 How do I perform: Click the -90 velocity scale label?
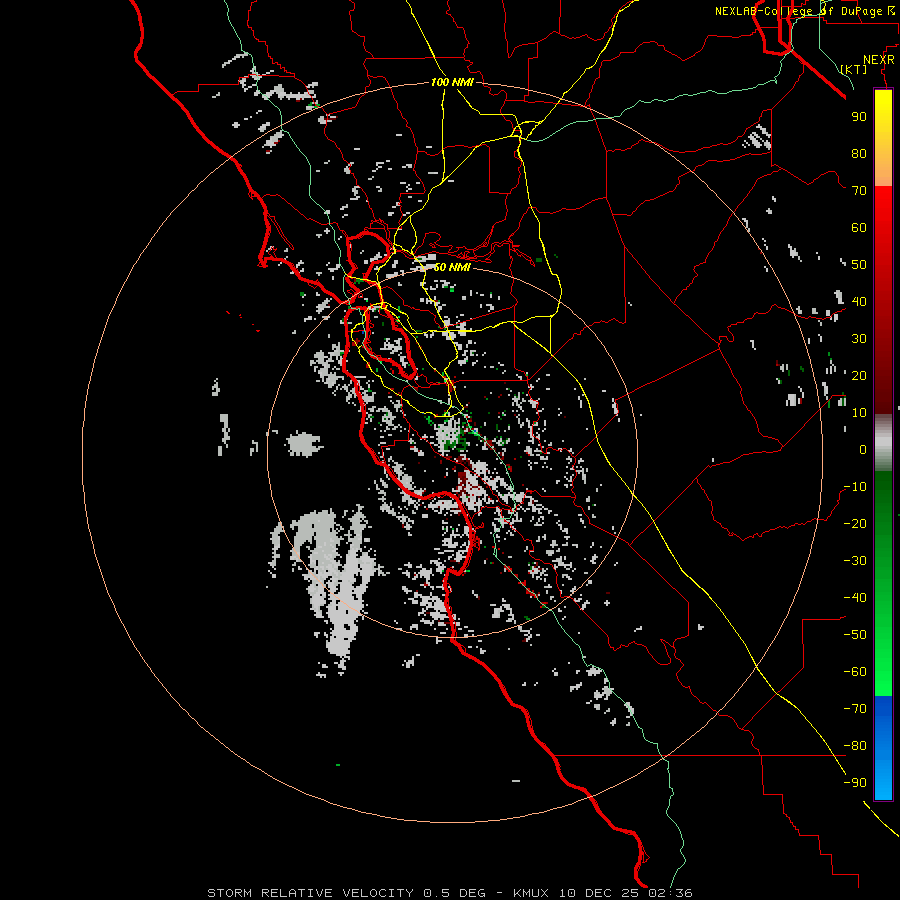855,783
